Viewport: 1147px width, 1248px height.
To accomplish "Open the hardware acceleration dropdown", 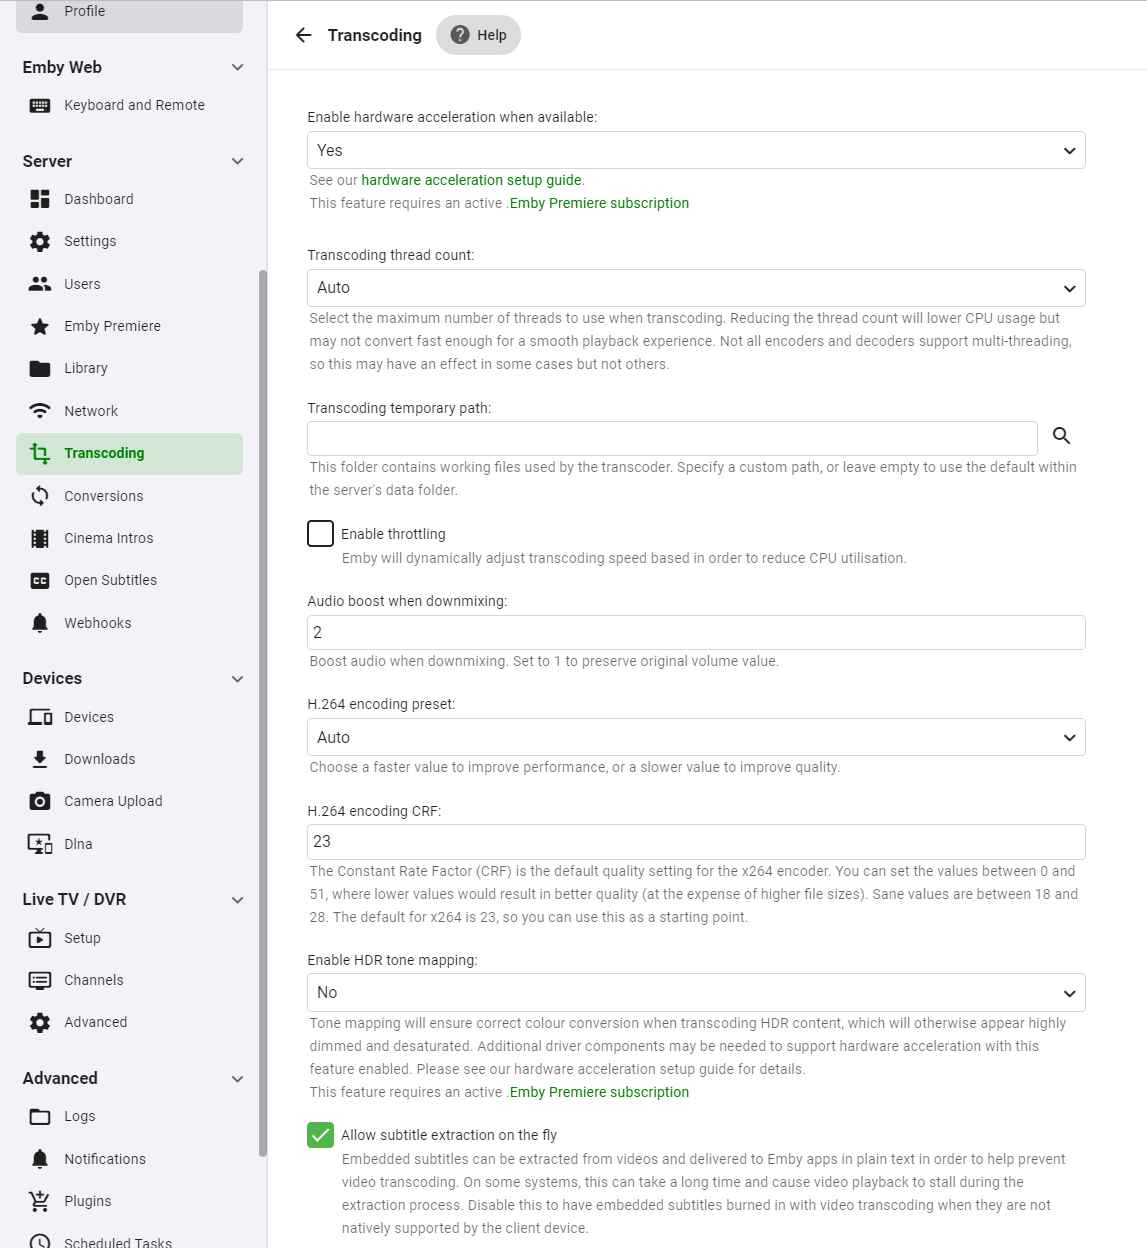I will [696, 151].
